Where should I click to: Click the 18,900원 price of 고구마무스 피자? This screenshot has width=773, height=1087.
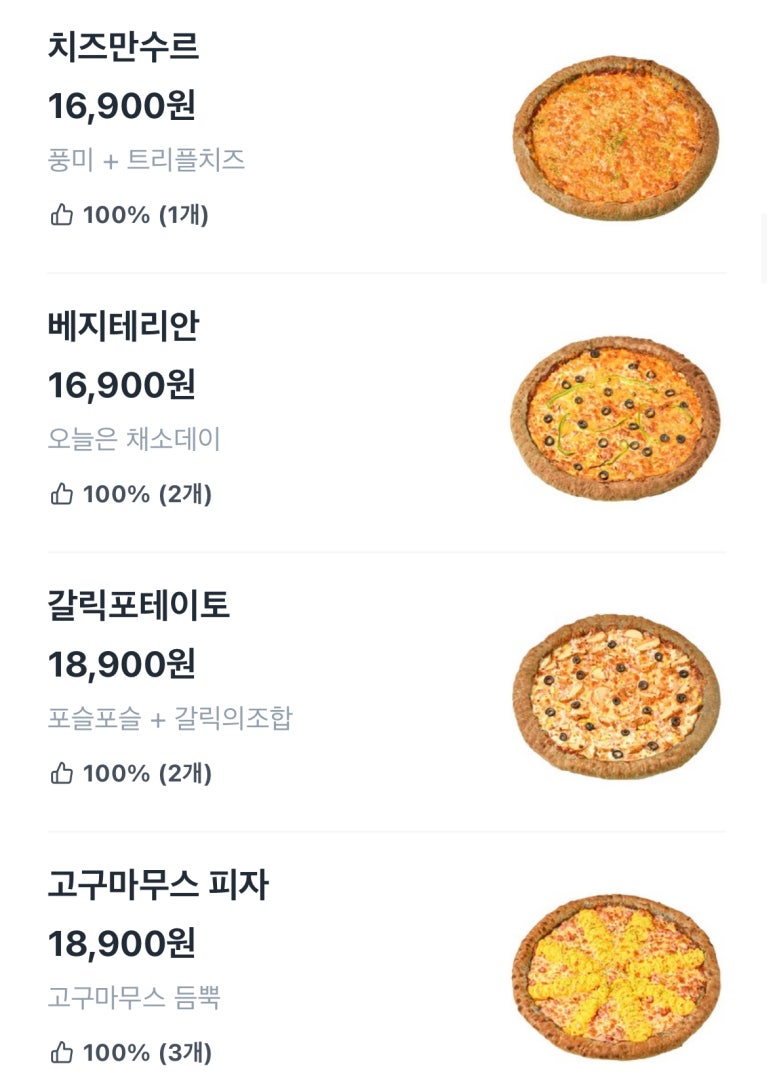pos(122,944)
